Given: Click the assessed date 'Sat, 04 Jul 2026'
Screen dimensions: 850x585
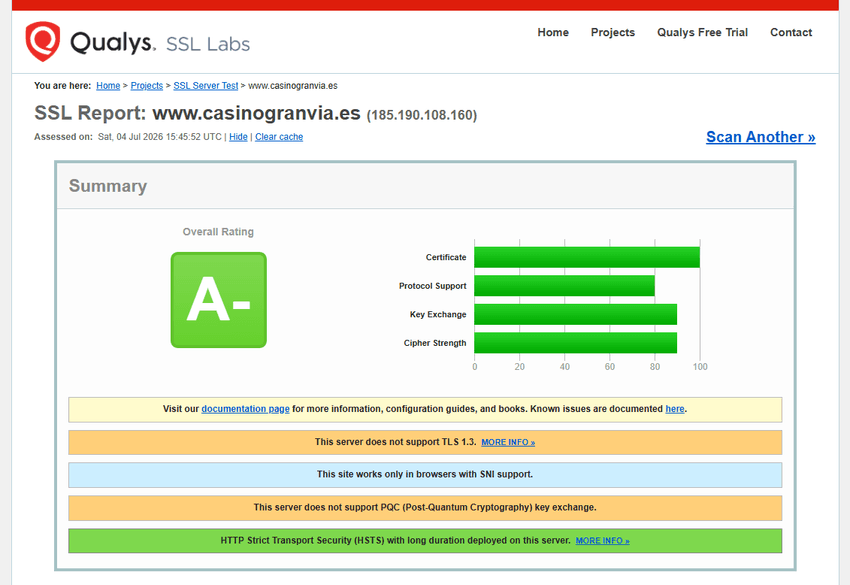Looking at the screenshot, I should point(131,137).
